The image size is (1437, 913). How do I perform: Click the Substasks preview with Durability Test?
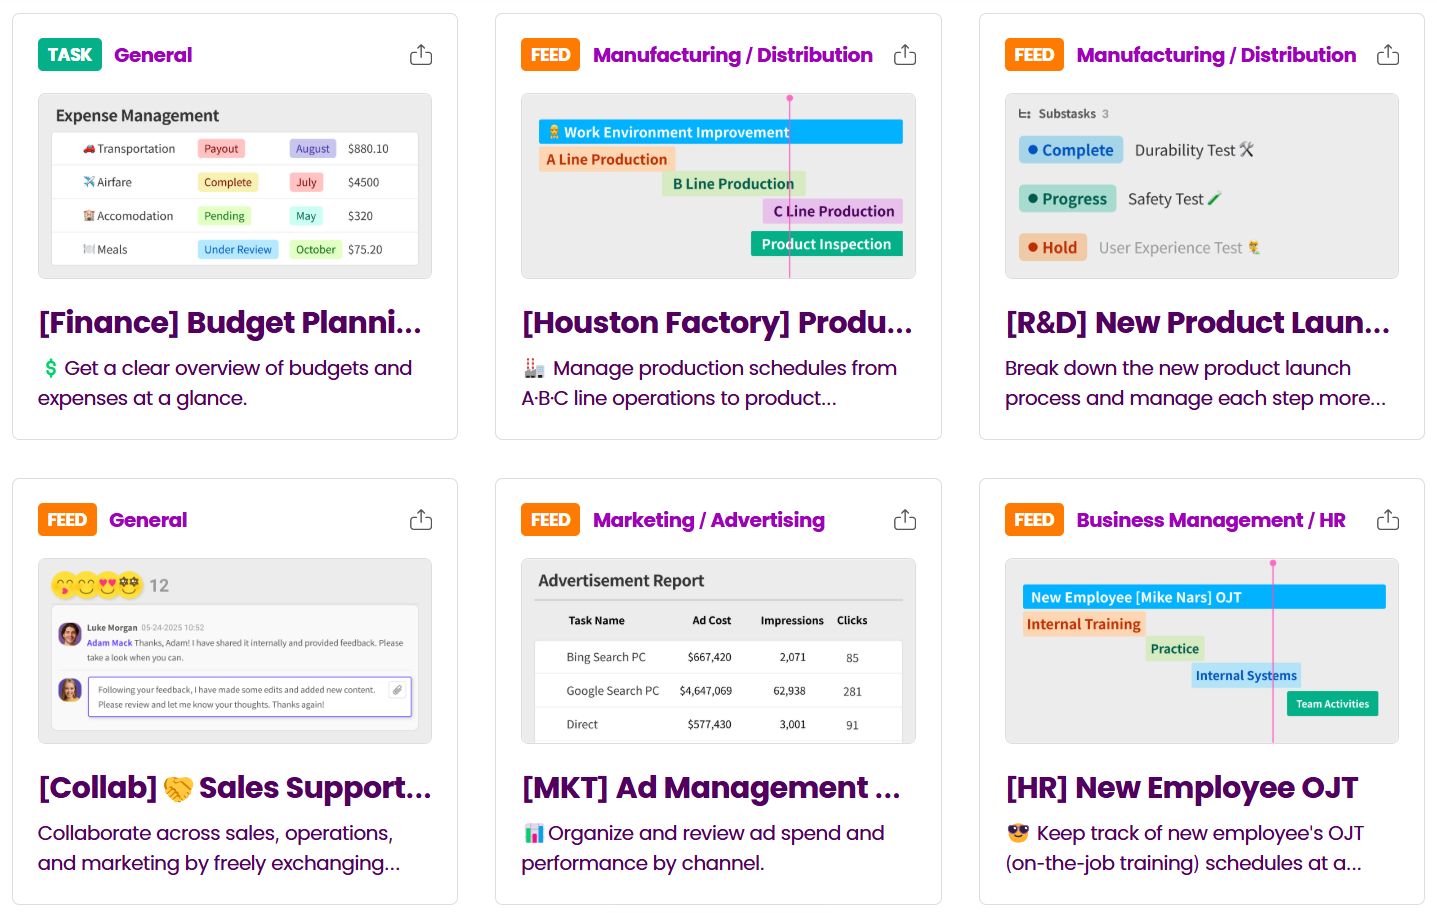tap(1201, 186)
